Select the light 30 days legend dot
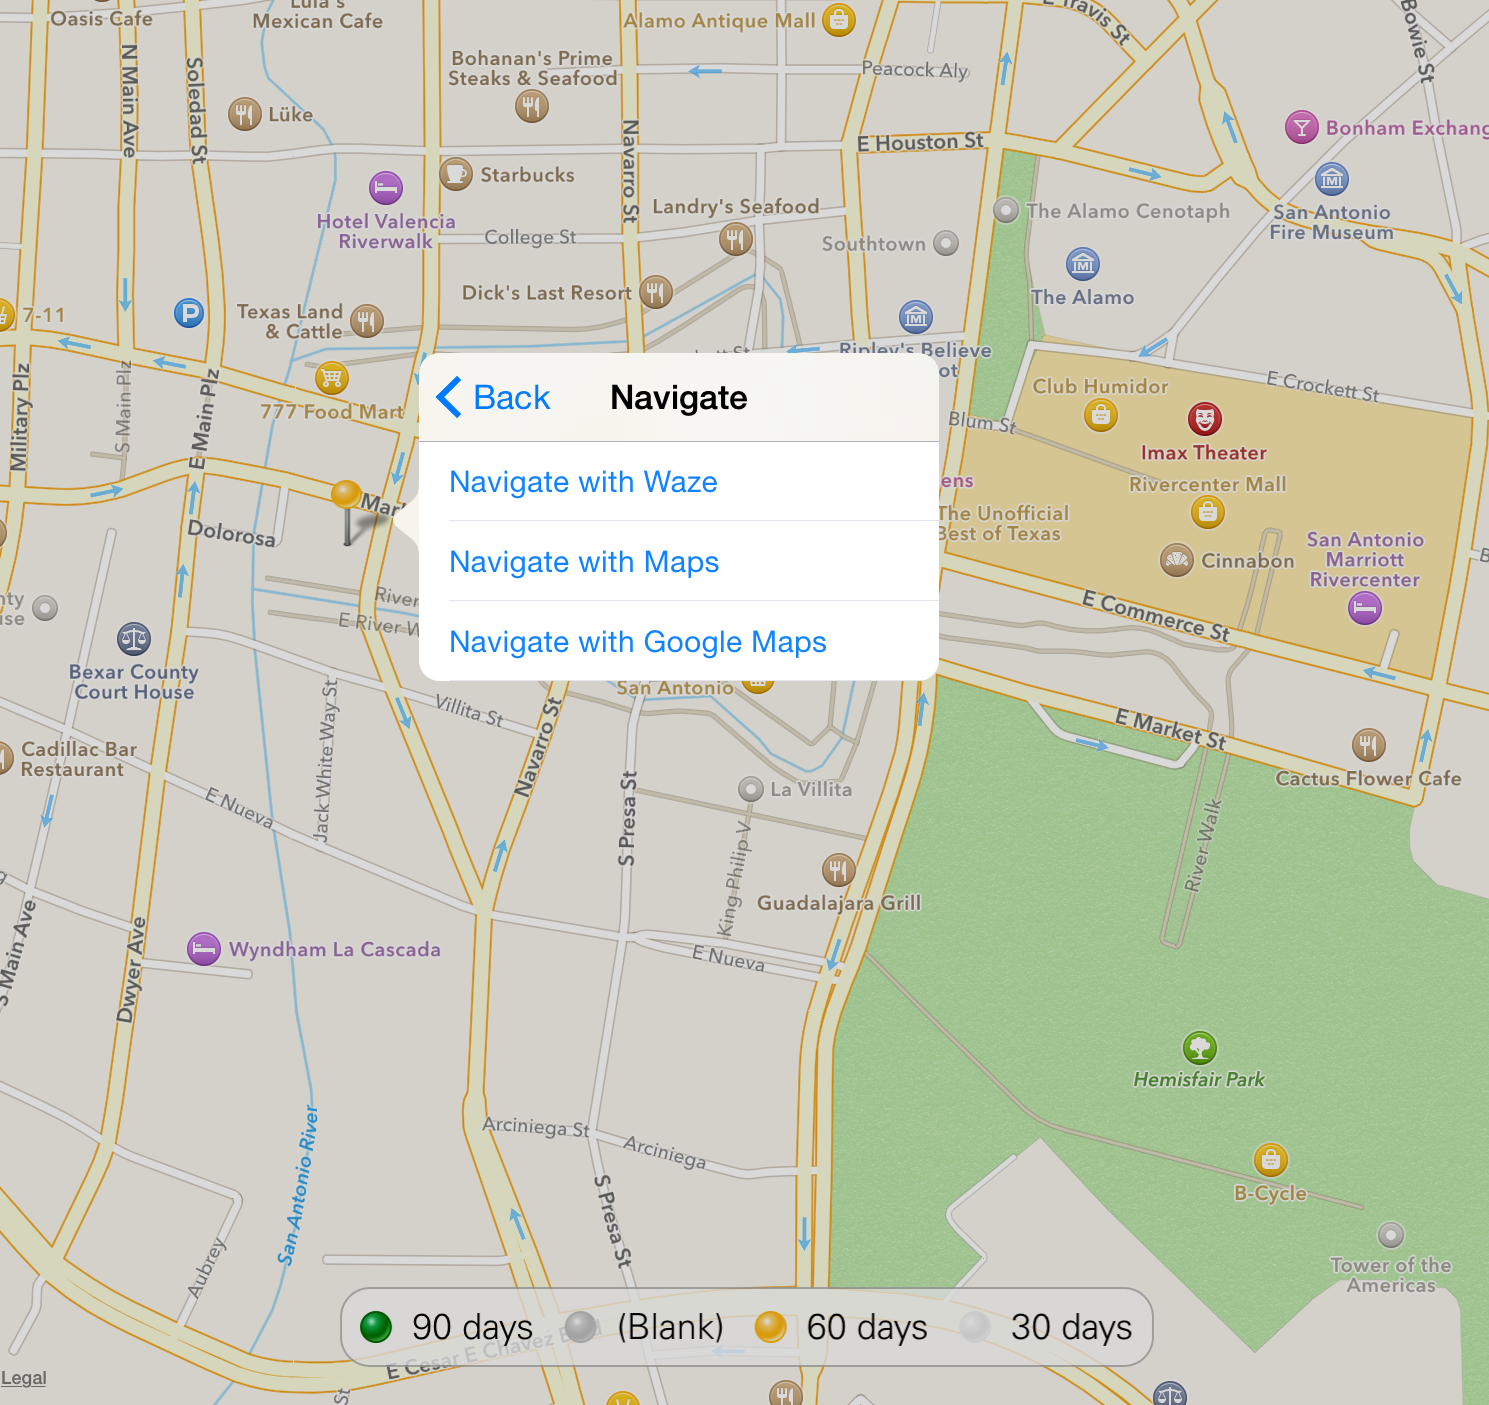Viewport: 1489px width, 1405px height. [975, 1327]
